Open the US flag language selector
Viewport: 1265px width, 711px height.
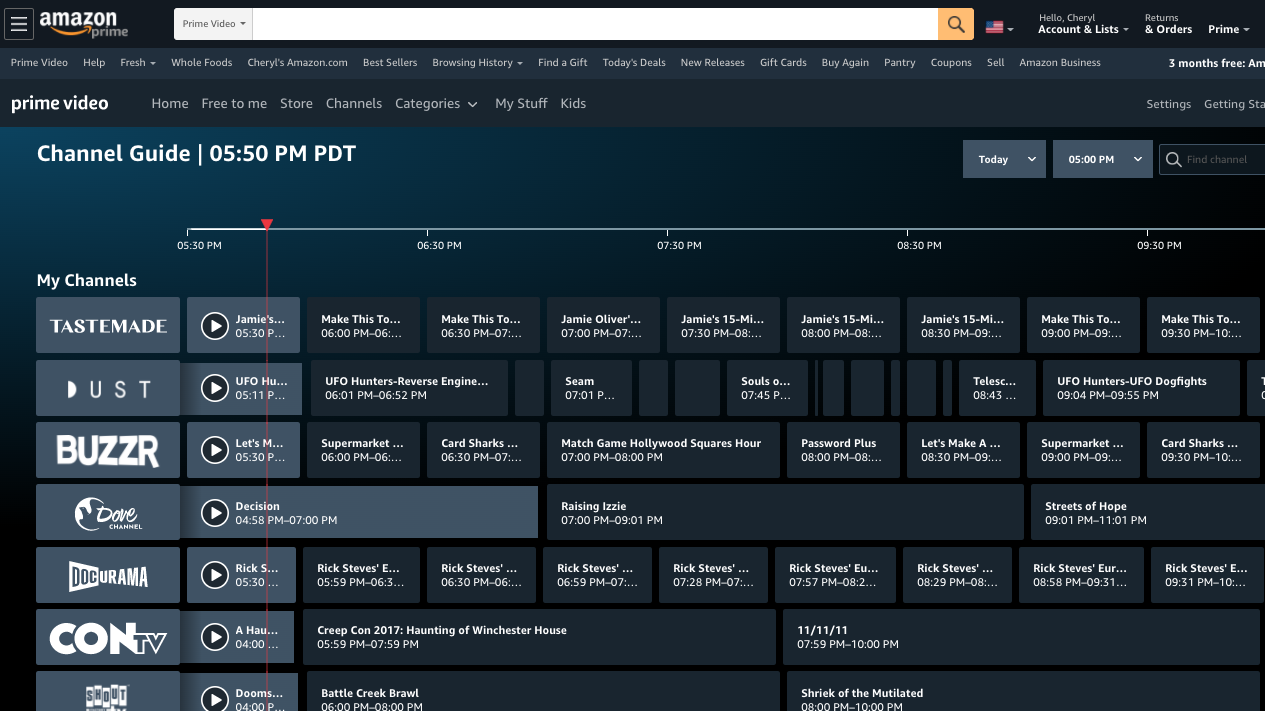click(x=999, y=28)
